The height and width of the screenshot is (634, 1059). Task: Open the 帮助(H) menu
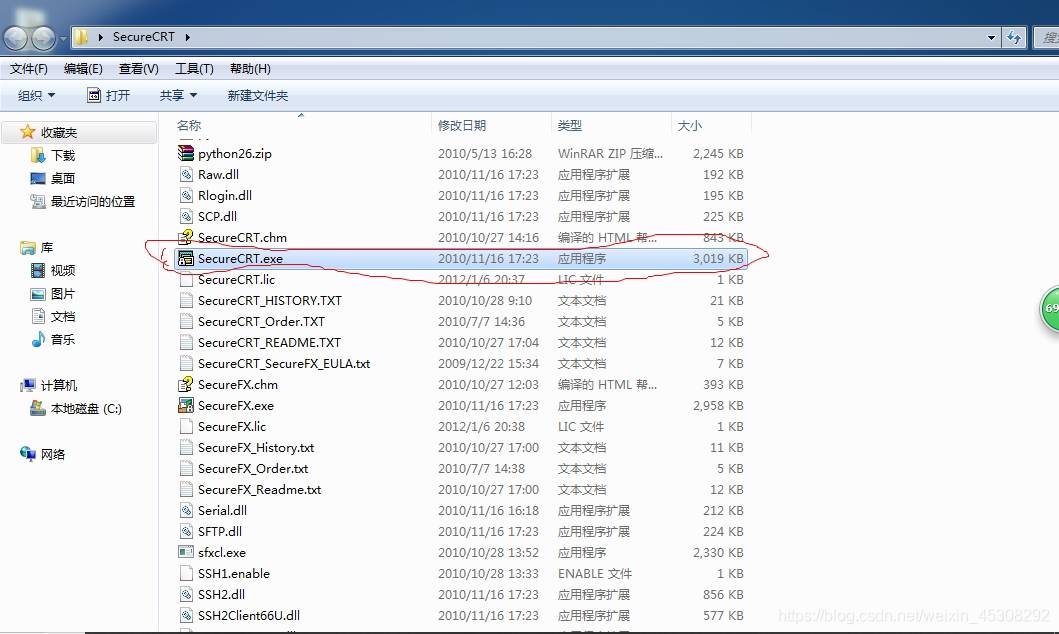tap(250, 69)
